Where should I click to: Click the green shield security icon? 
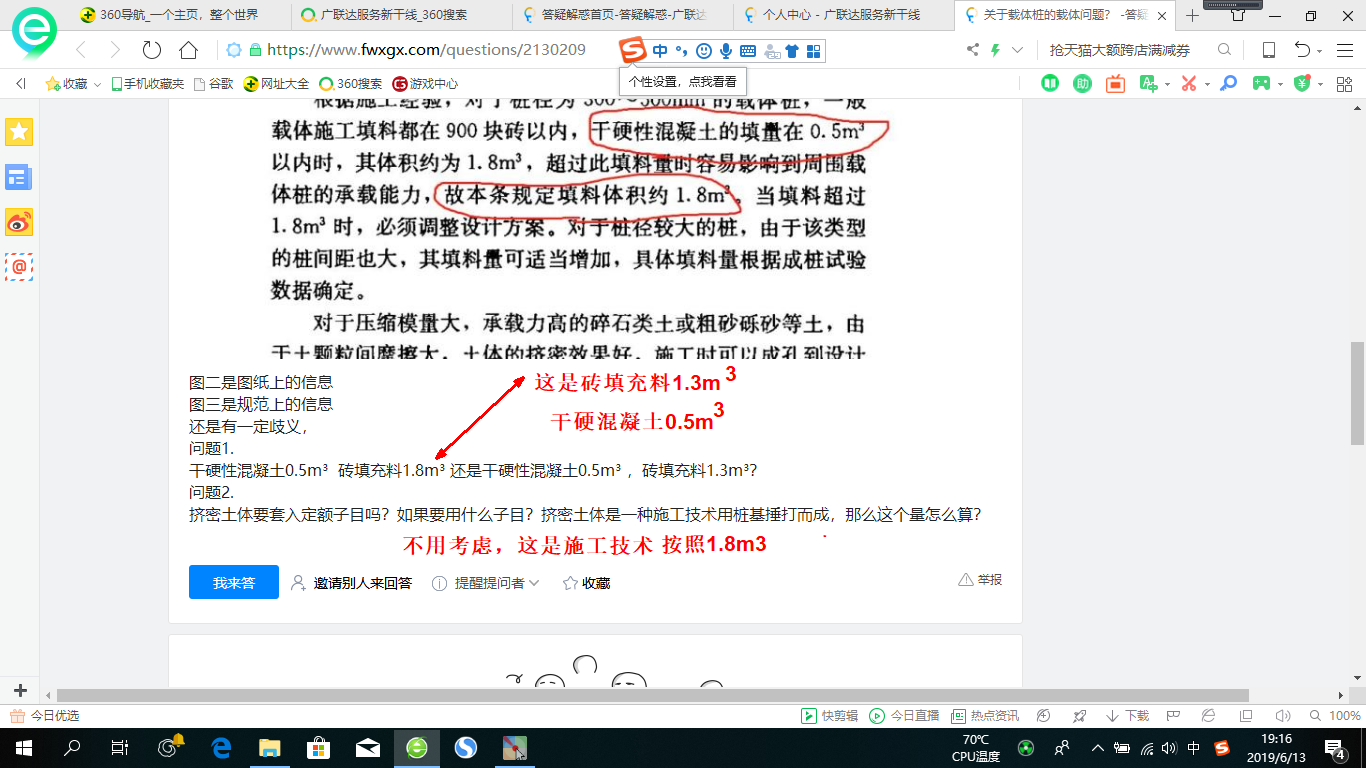1301,84
